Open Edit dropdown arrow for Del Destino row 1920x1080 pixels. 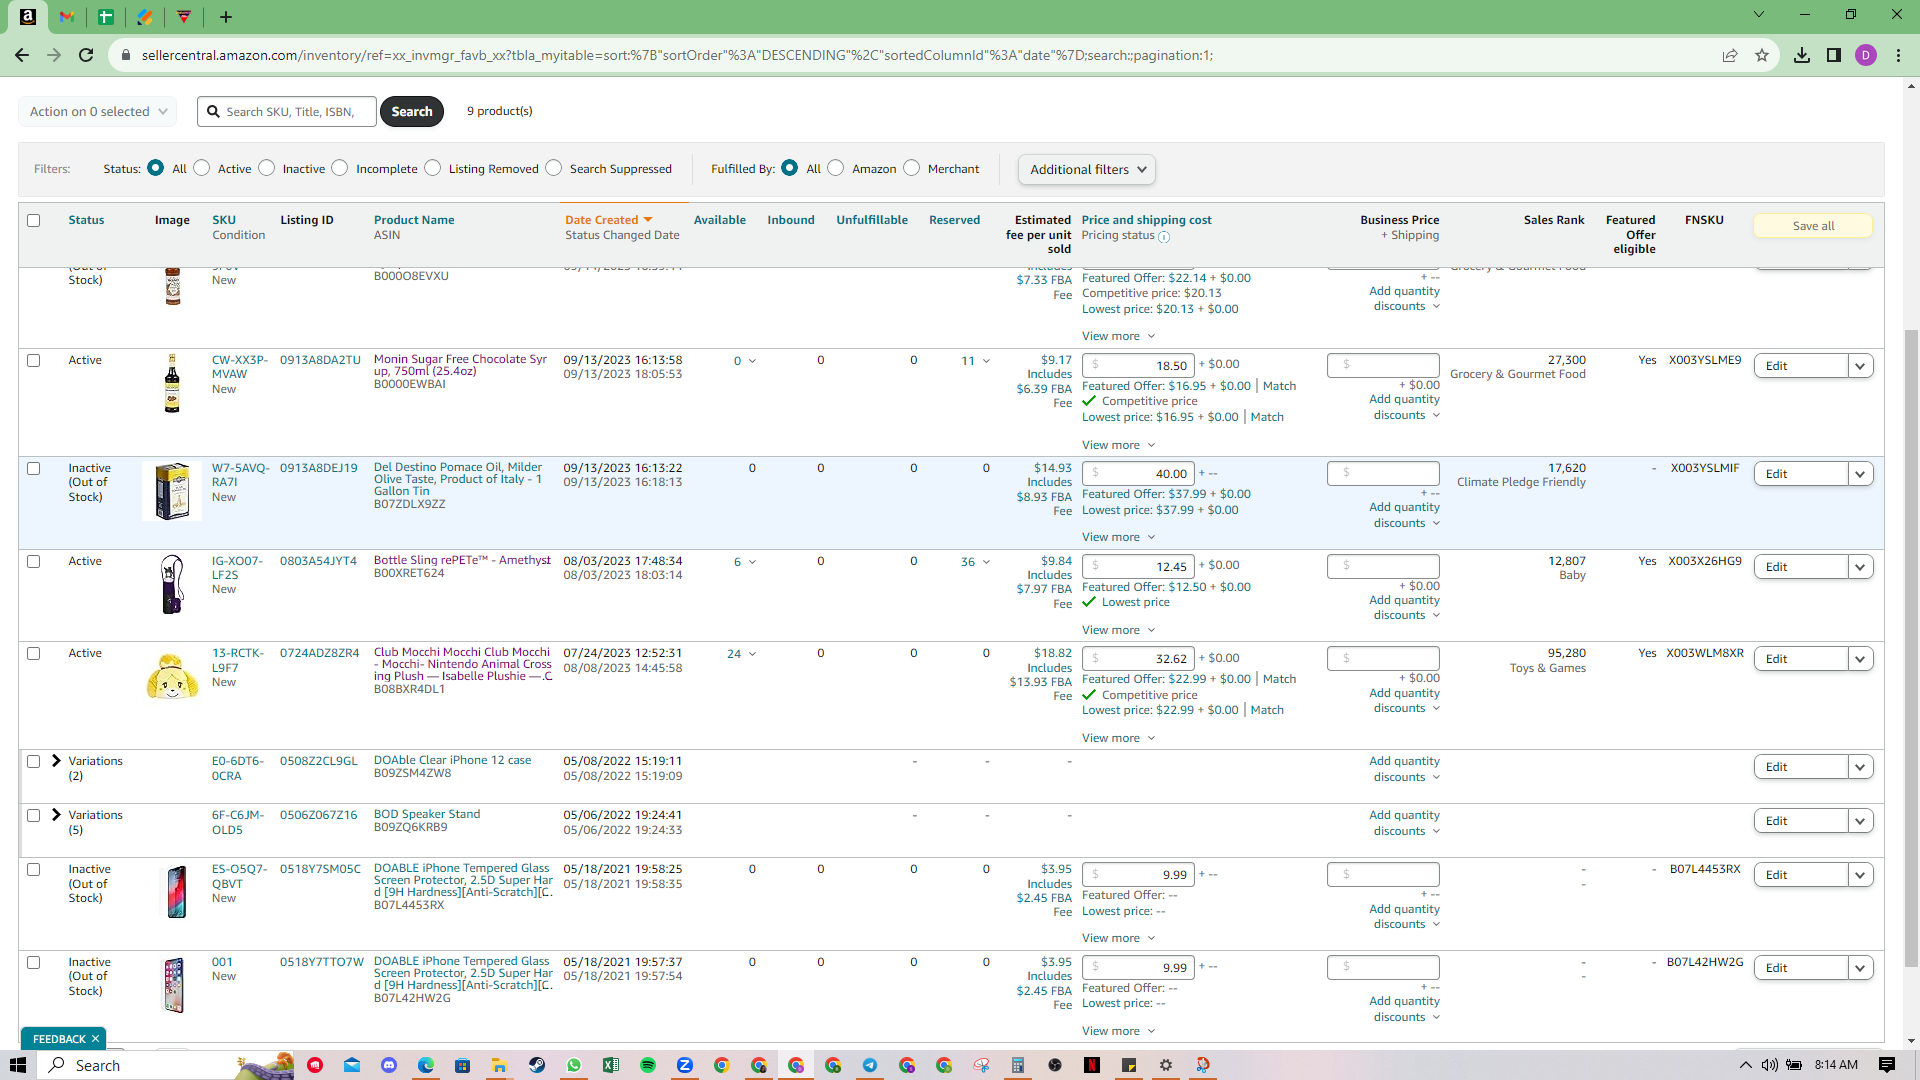(1860, 474)
